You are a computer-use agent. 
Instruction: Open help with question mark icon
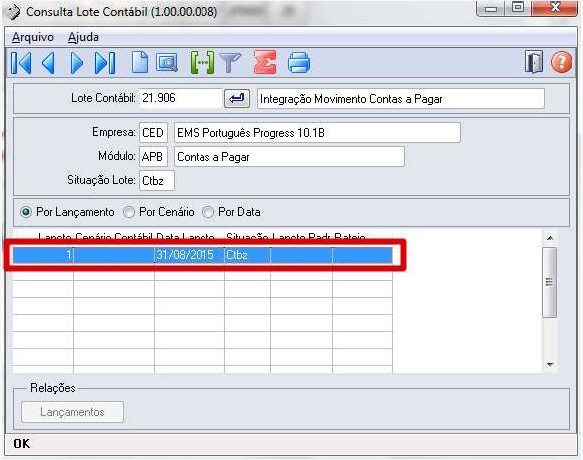[561, 62]
